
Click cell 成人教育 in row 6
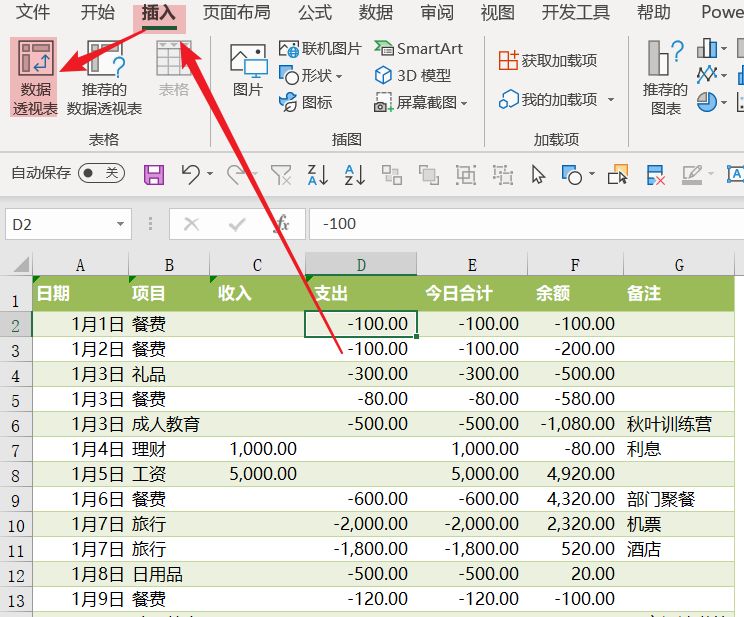pos(168,424)
